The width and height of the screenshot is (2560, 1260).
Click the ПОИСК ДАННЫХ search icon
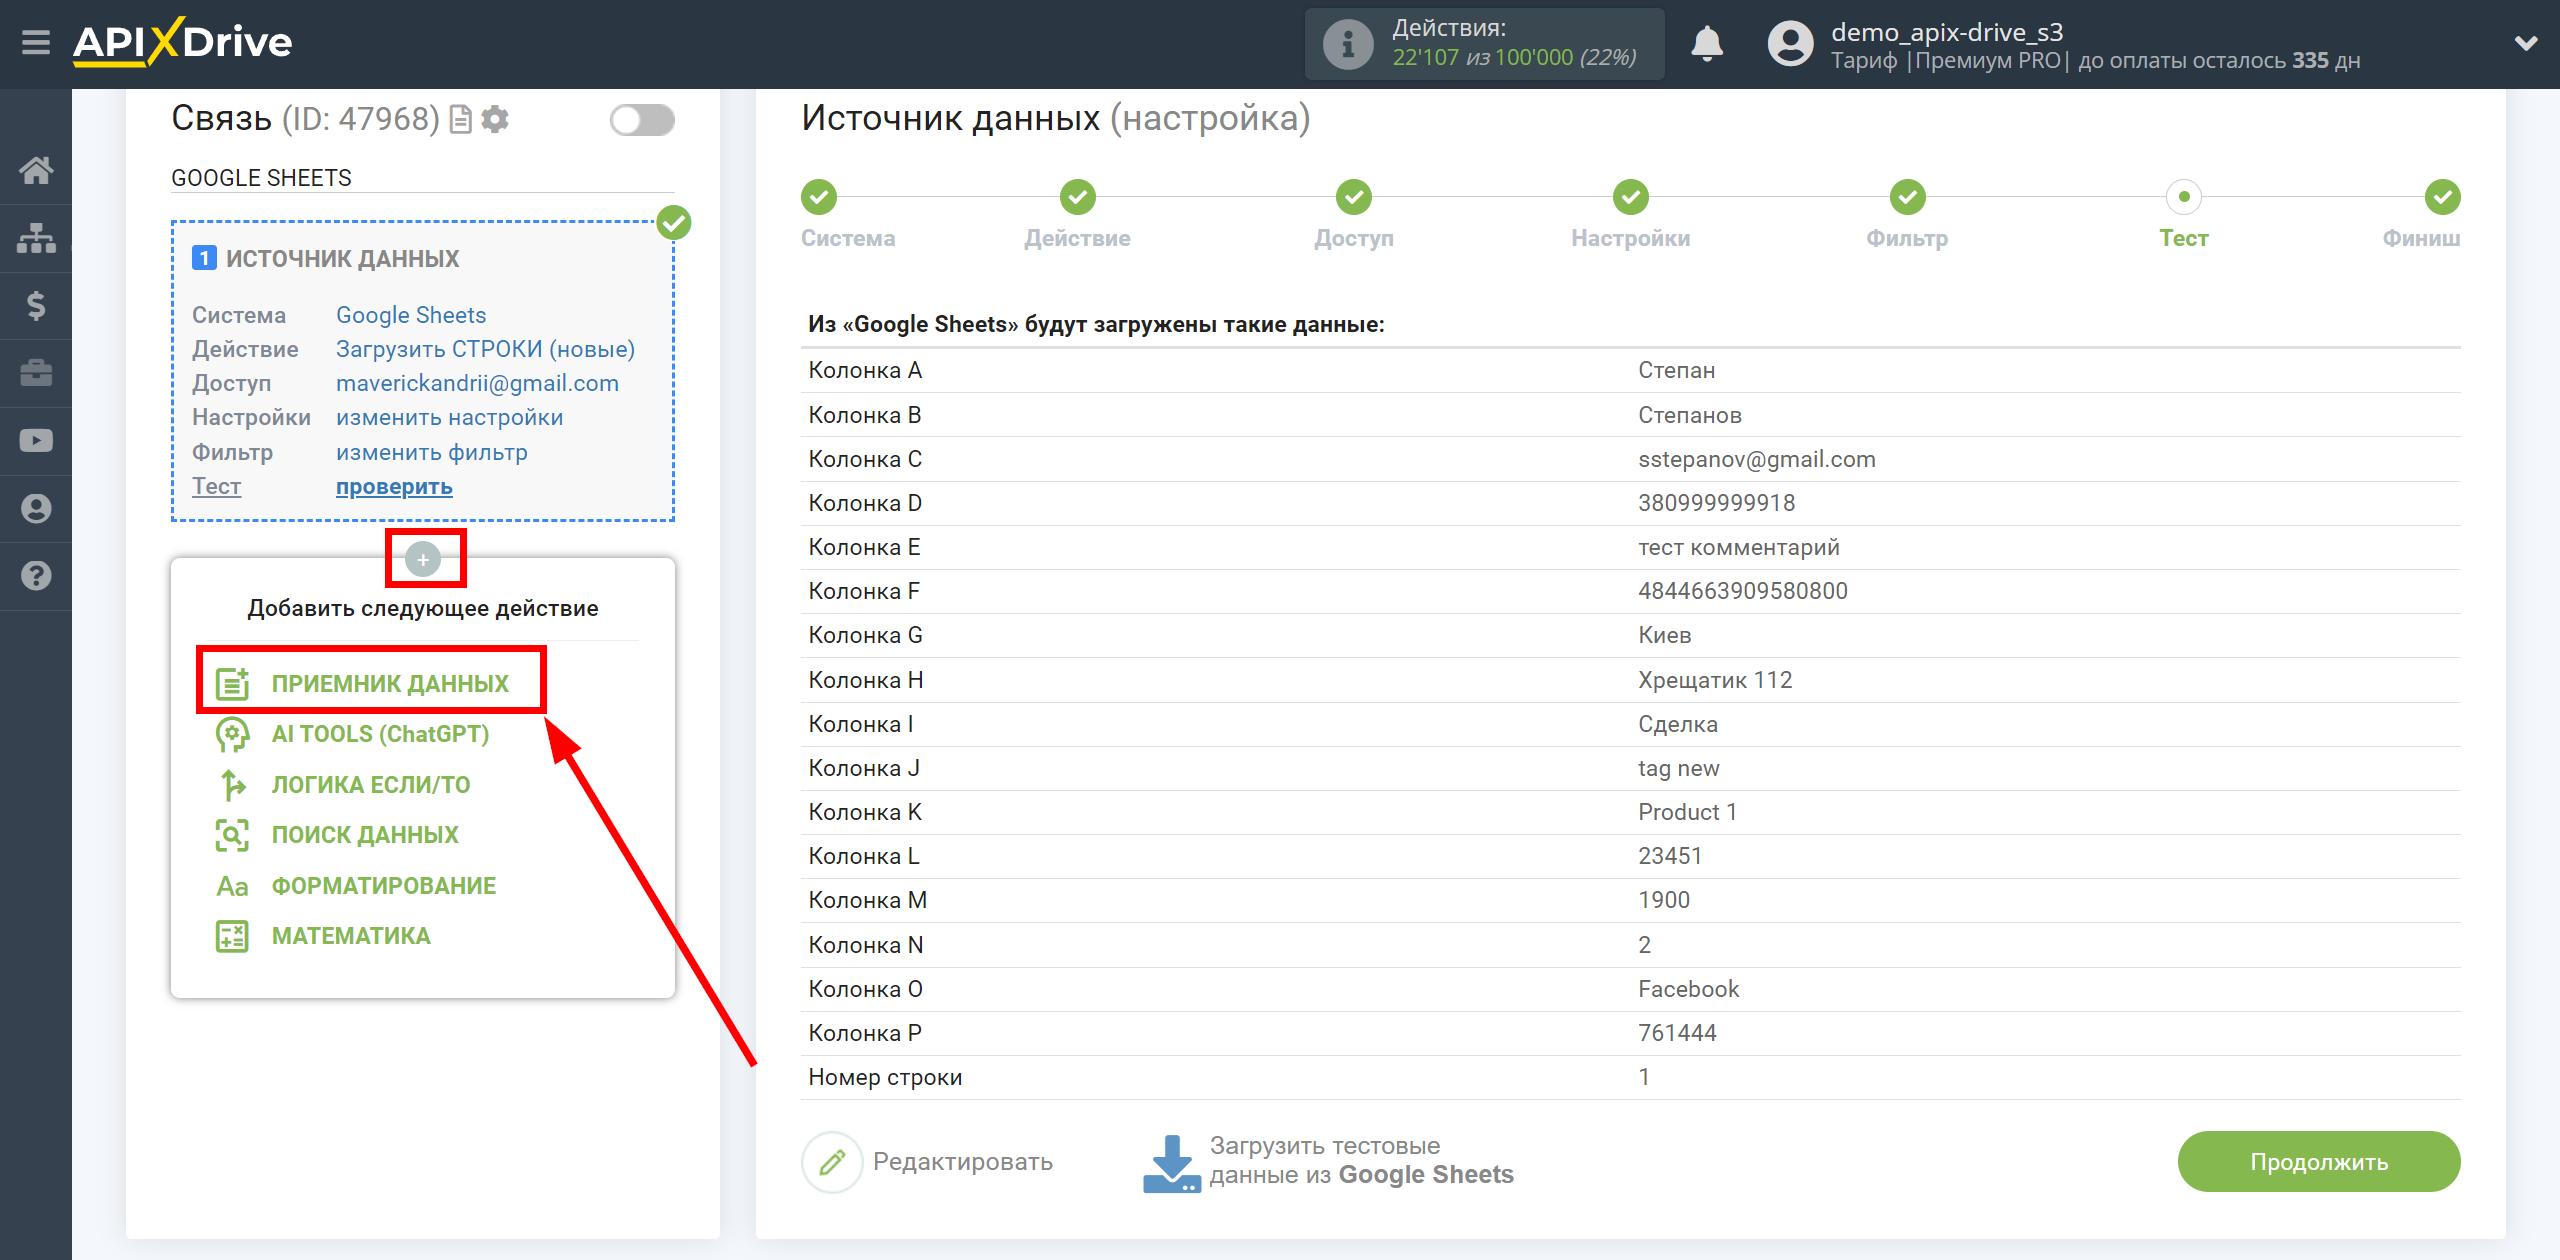[232, 835]
